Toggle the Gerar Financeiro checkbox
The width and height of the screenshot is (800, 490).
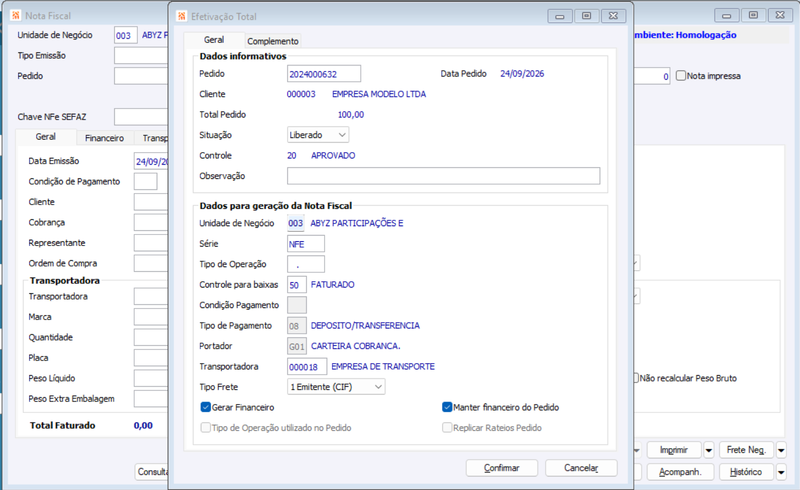pyautogui.click(x=206, y=407)
